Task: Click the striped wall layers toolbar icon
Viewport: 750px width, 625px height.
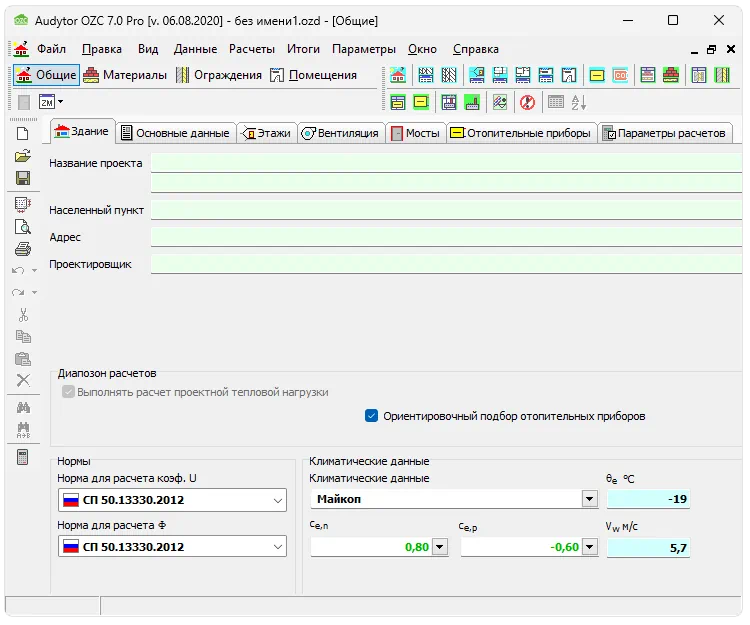Action: coord(722,75)
